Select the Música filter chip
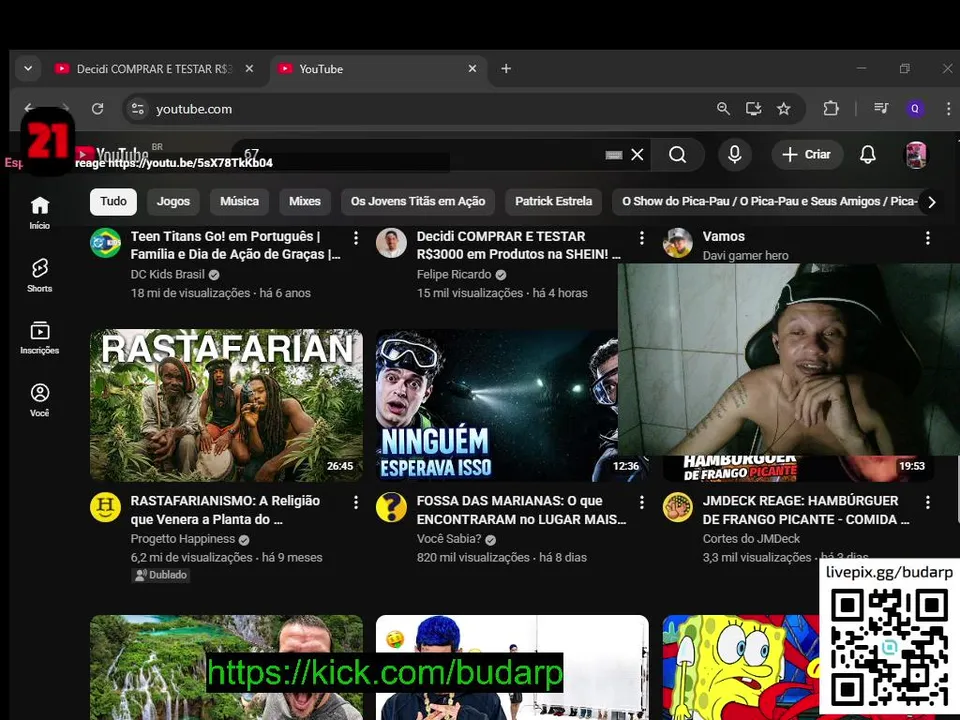 [x=239, y=201]
